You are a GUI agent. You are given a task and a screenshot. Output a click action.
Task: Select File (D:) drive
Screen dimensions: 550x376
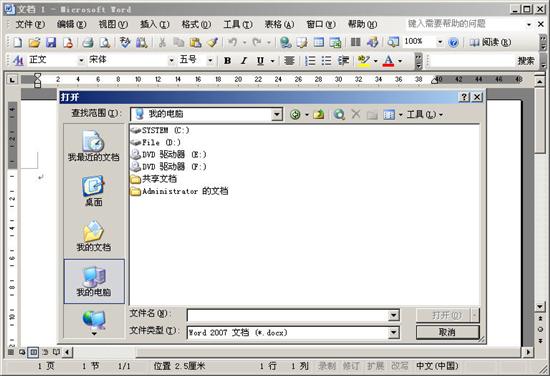(x=156, y=142)
